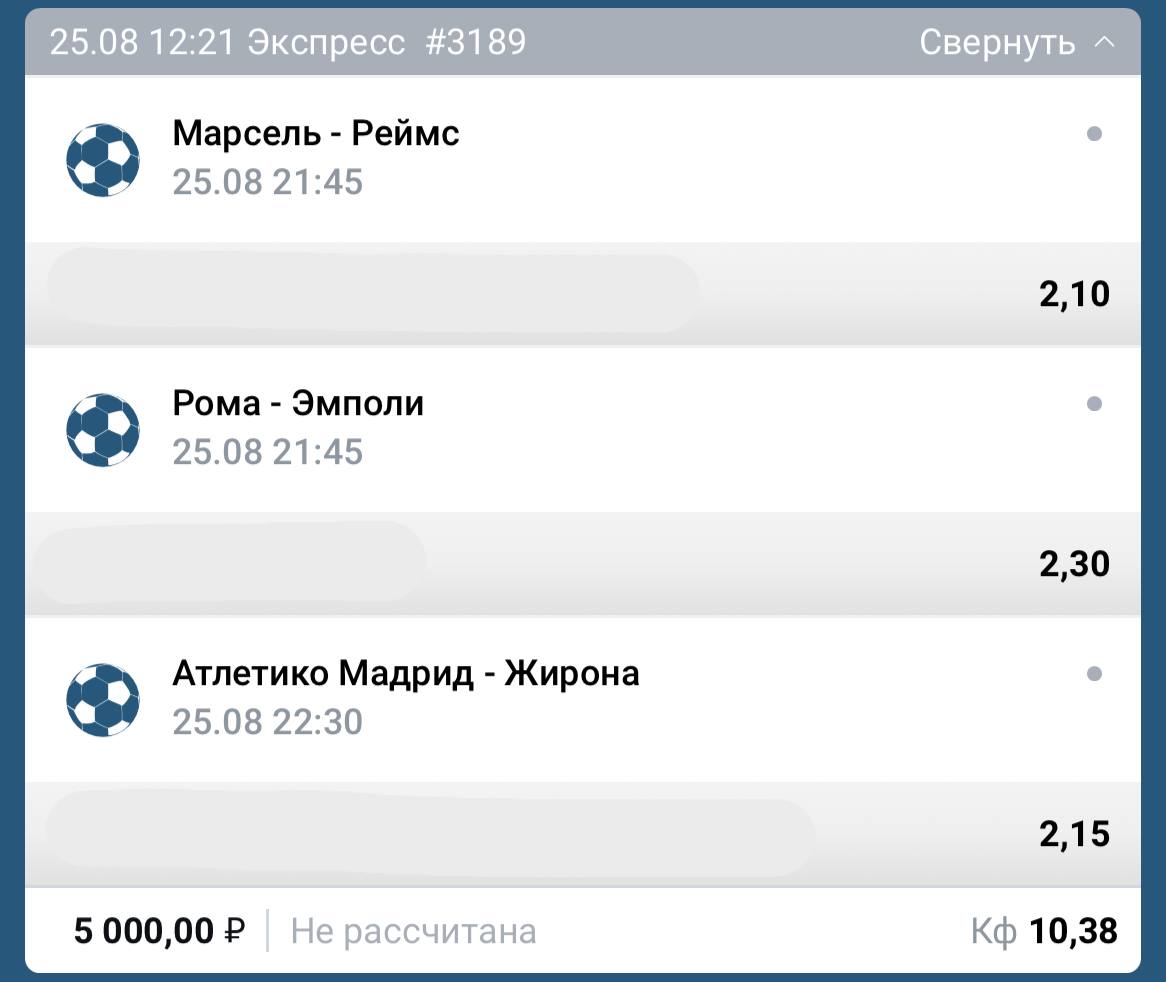Click the Экспресс #3189 header title
1166x982 pixels.
coord(386,43)
